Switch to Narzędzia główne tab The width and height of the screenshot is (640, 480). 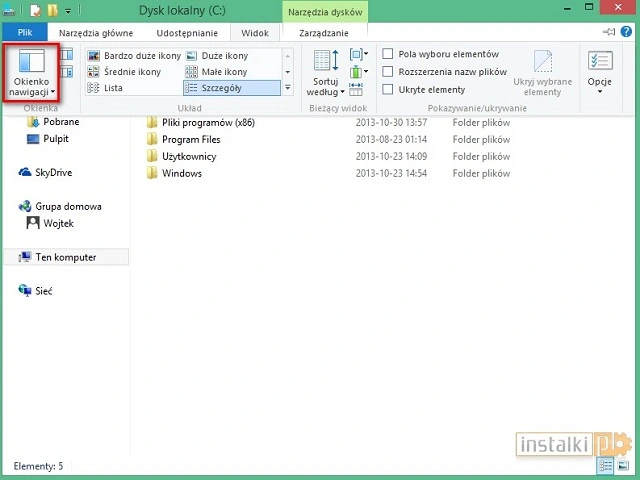[x=96, y=33]
